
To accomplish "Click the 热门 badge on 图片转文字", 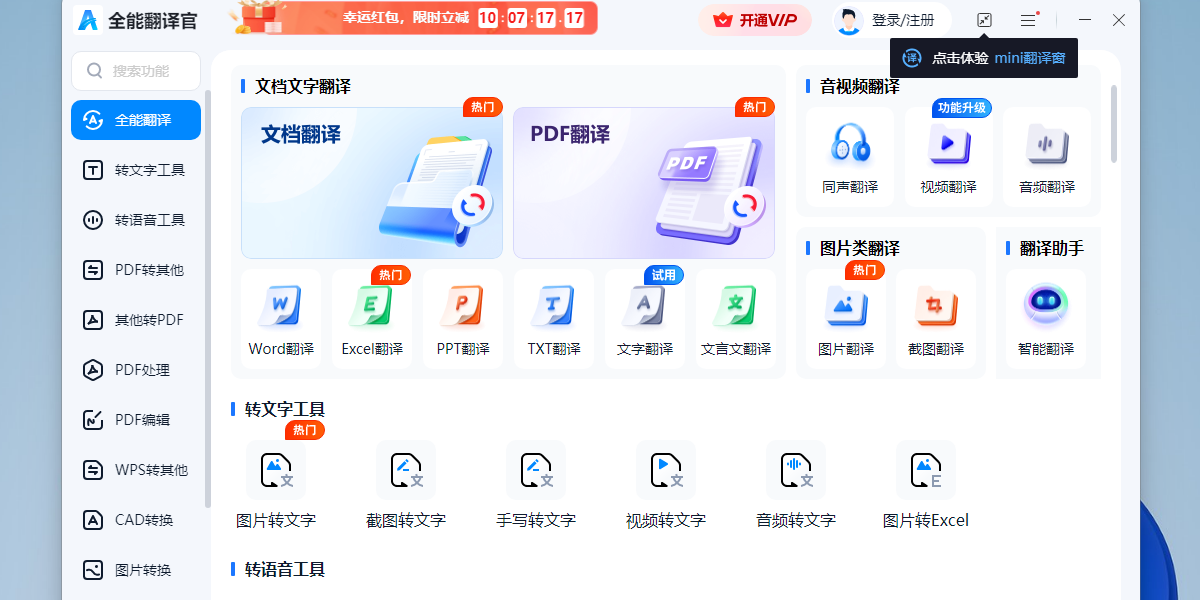I will pyautogui.click(x=305, y=430).
